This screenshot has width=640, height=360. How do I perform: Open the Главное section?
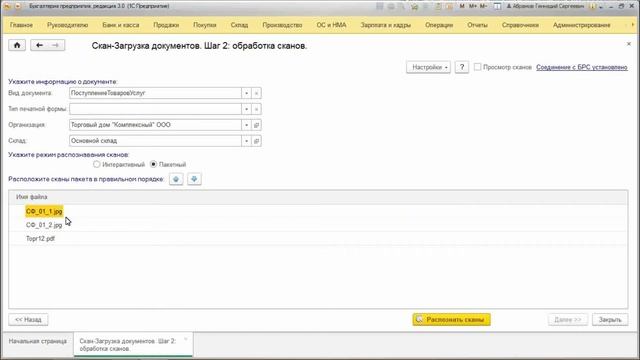[21, 25]
